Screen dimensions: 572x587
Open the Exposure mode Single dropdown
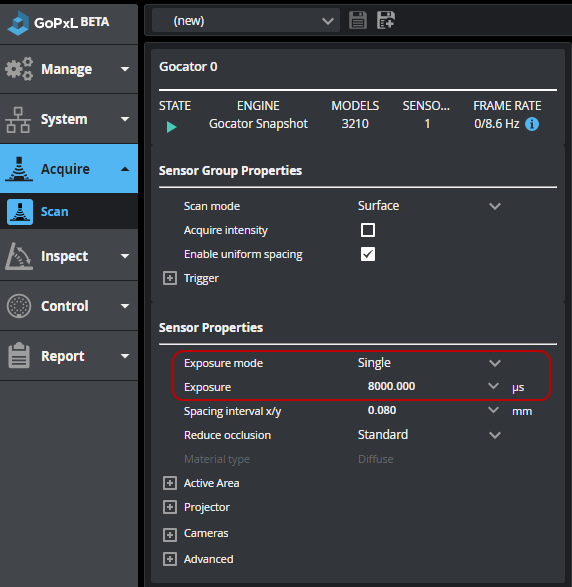tap(429, 363)
